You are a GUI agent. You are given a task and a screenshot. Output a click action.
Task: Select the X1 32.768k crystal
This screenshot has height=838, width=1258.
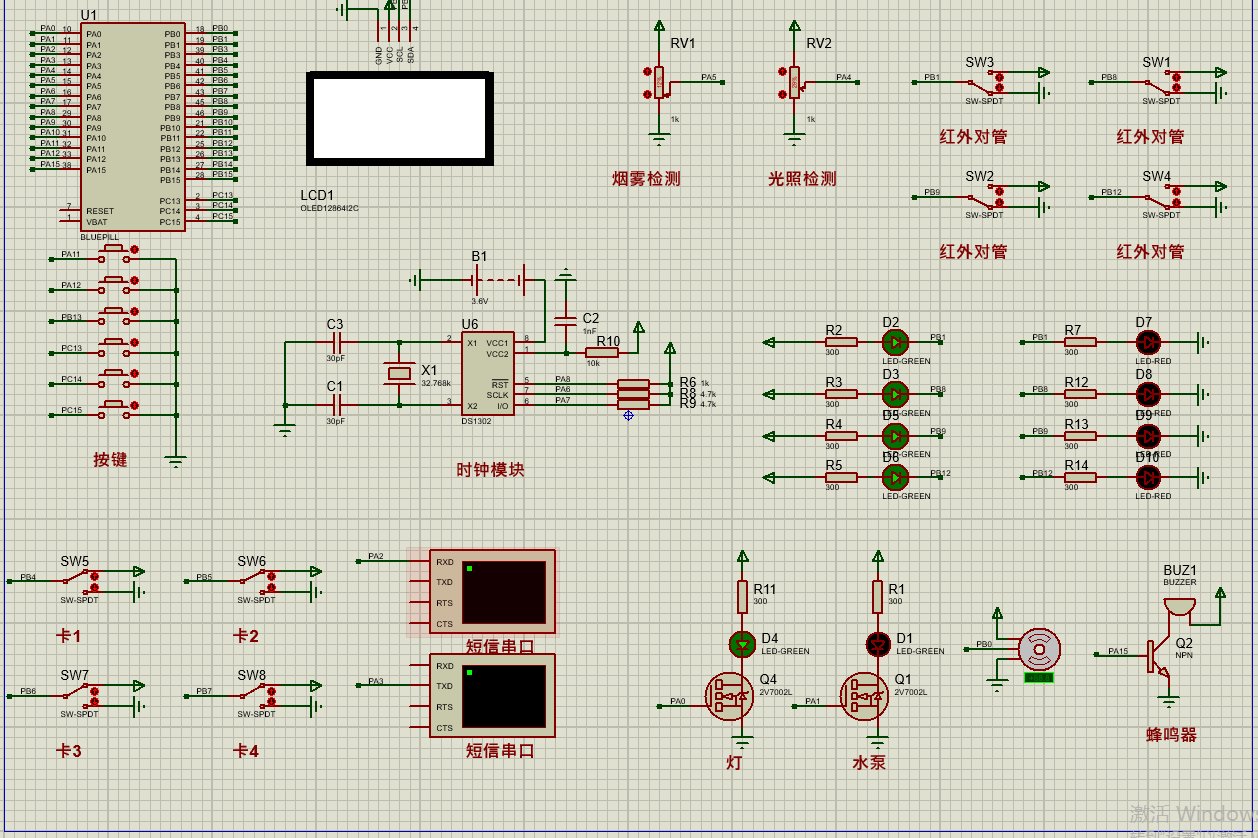pos(399,373)
